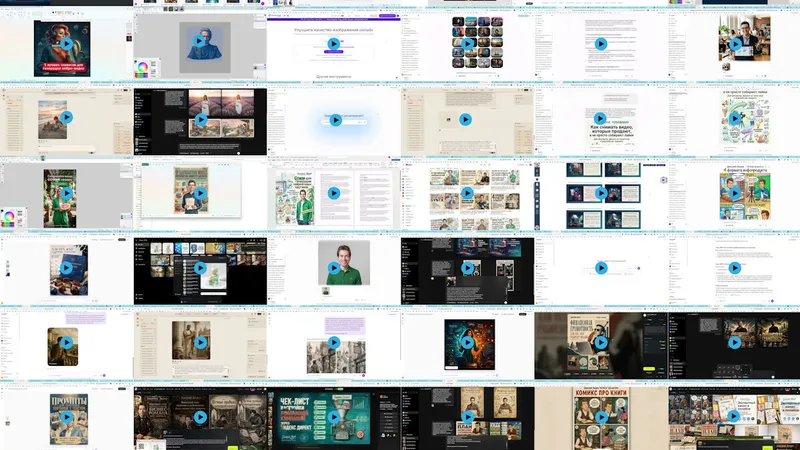The height and width of the screenshot is (450, 800).
Task: Play the 'КОМИКС ПРО КНИГИ' video
Action: (601, 417)
